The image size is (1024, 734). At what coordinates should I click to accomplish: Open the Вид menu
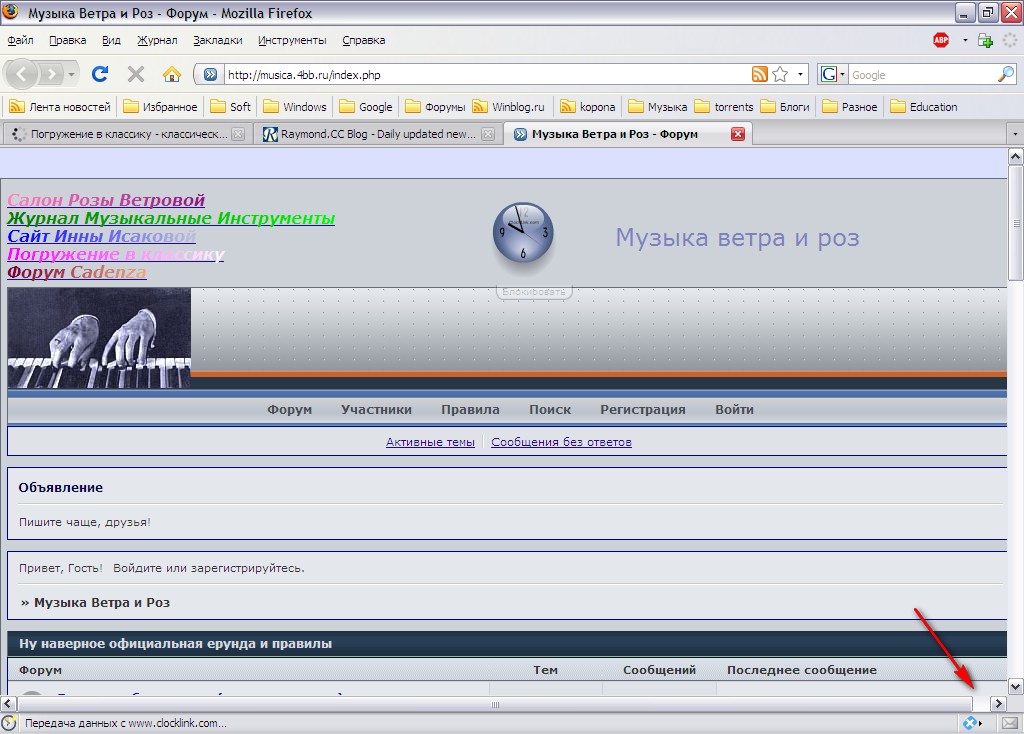click(111, 40)
